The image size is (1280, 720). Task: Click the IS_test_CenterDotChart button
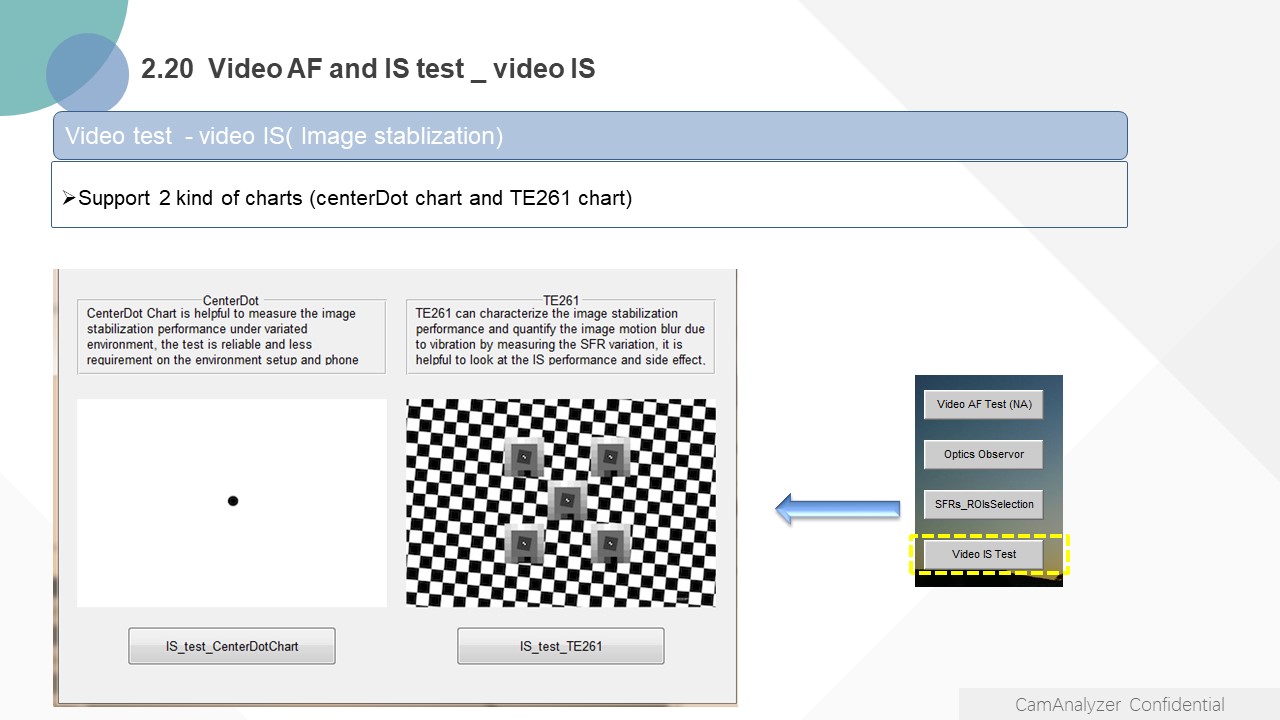click(x=232, y=646)
